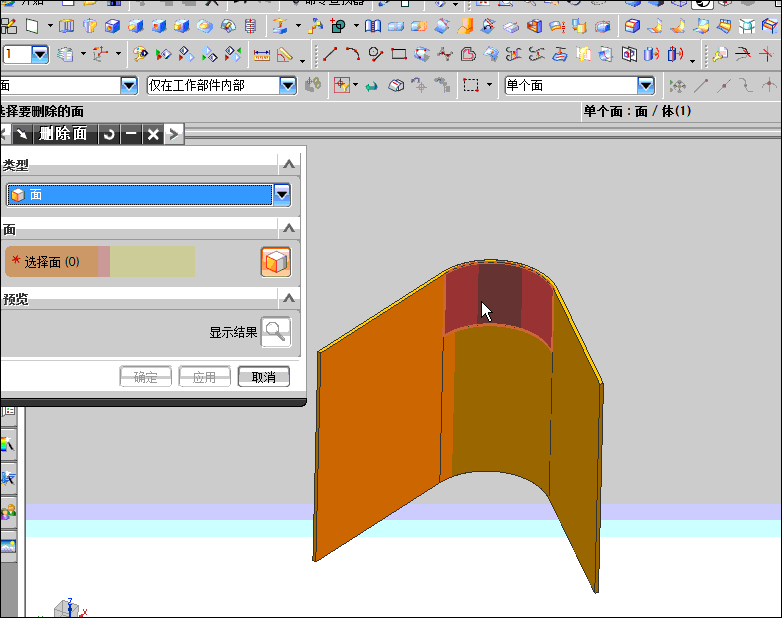This screenshot has width=782, height=618.
Task: Click the Unite boolean icon
Action: pyautogui.click(x=338, y=26)
